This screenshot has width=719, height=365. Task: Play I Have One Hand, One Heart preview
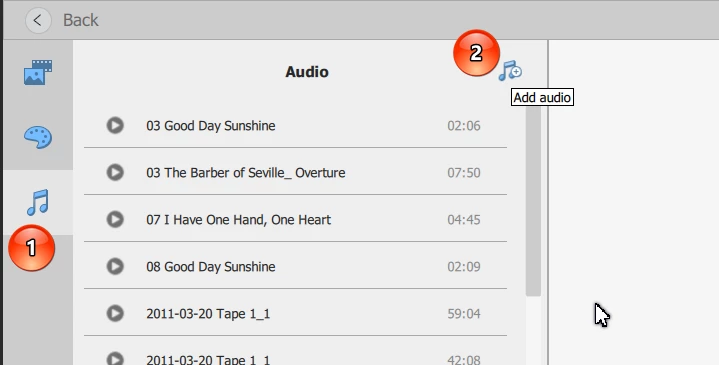pyautogui.click(x=115, y=219)
